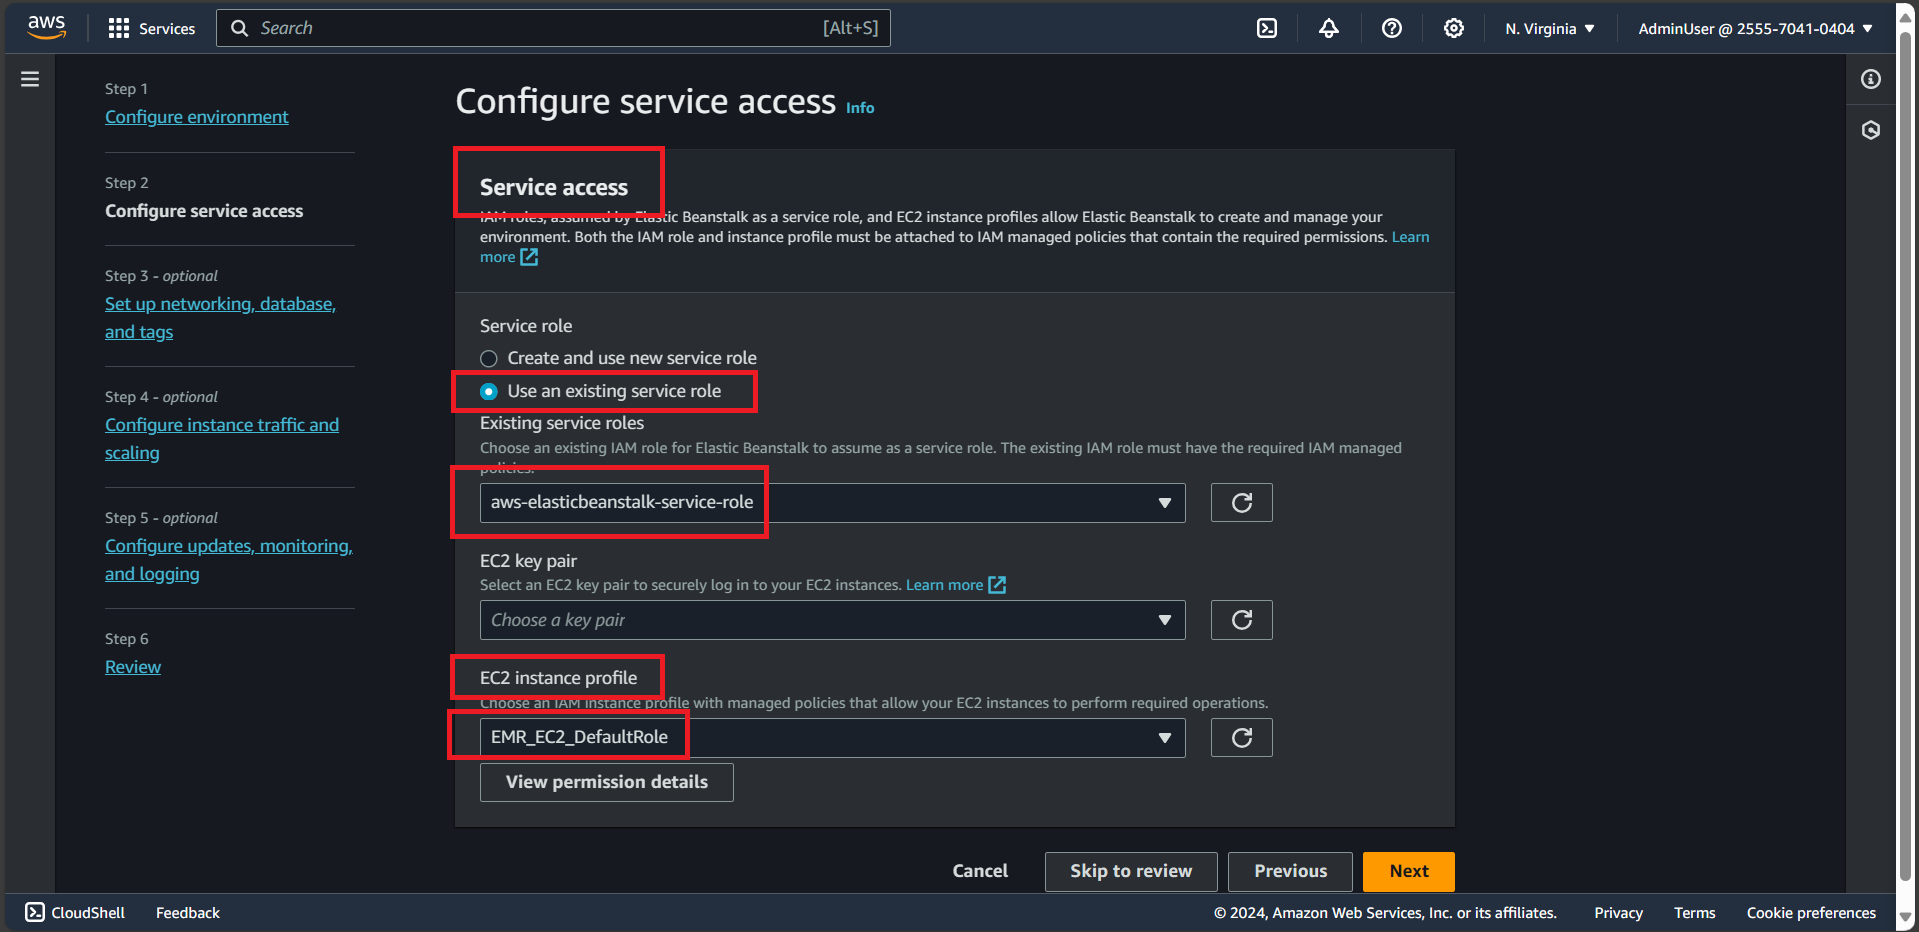
Task: Click Skip to review
Action: click(1131, 872)
